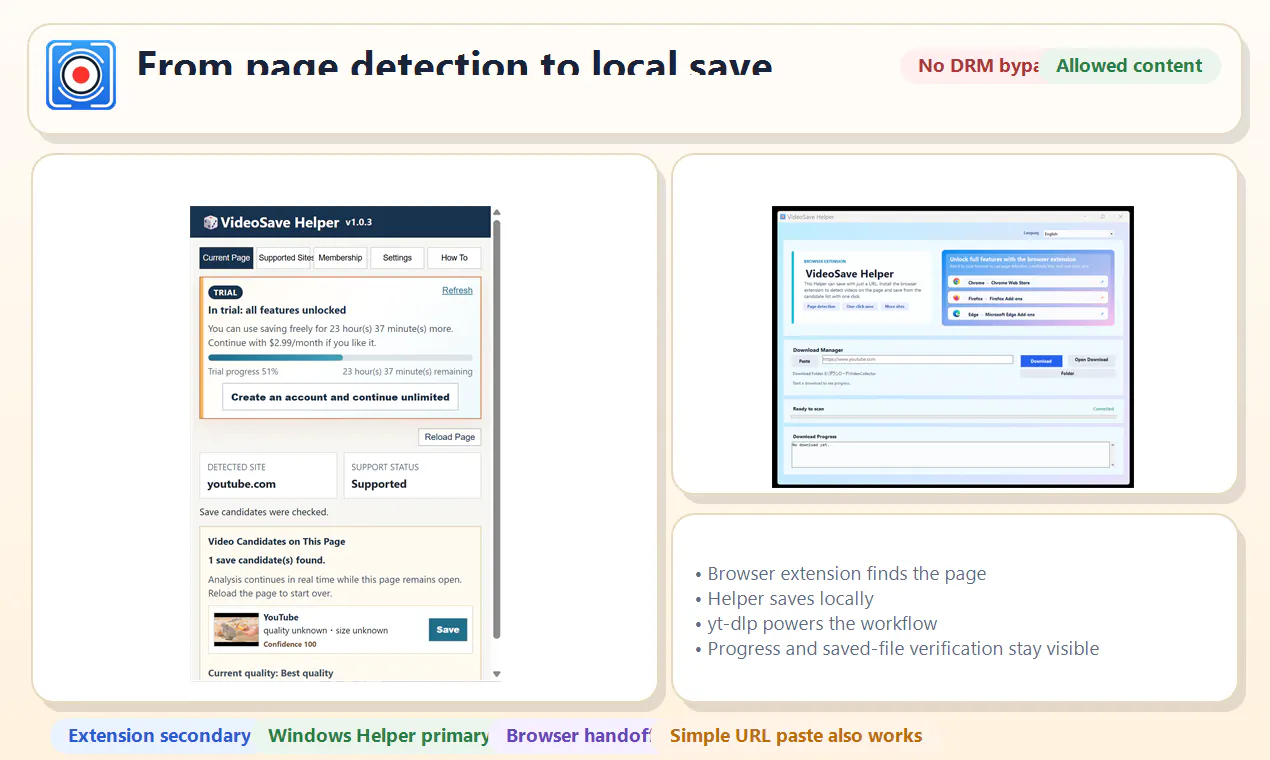Click the text Browser extension finds the page
The width and height of the screenshot is (1270, 760).
coord(847,574)
